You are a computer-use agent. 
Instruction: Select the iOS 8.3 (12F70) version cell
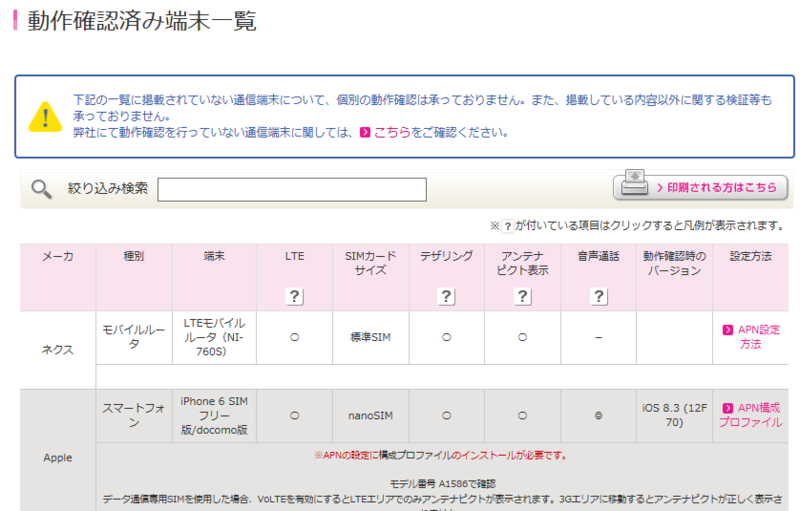(674, 415)
